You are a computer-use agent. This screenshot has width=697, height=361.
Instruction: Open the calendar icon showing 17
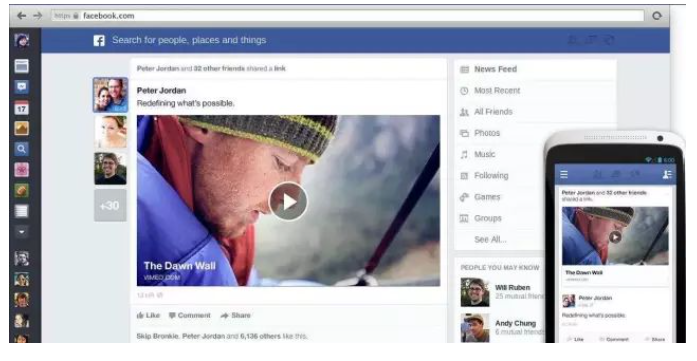(x=21, y=108)
